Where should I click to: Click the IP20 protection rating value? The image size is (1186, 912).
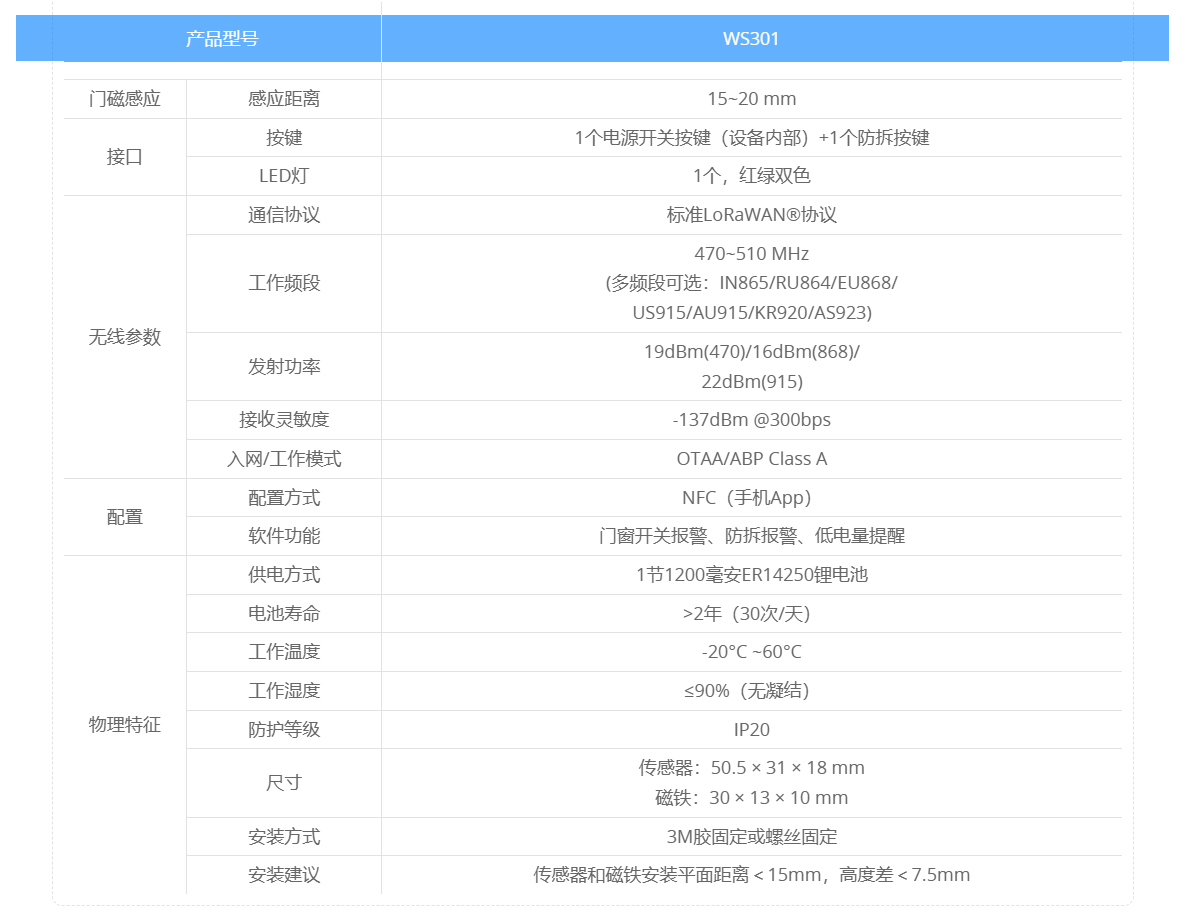(751, 730)
